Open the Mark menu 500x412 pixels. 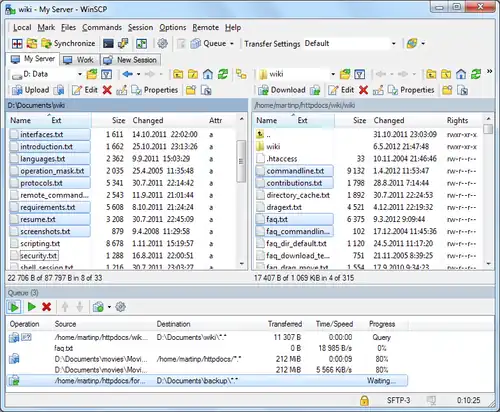46,28
